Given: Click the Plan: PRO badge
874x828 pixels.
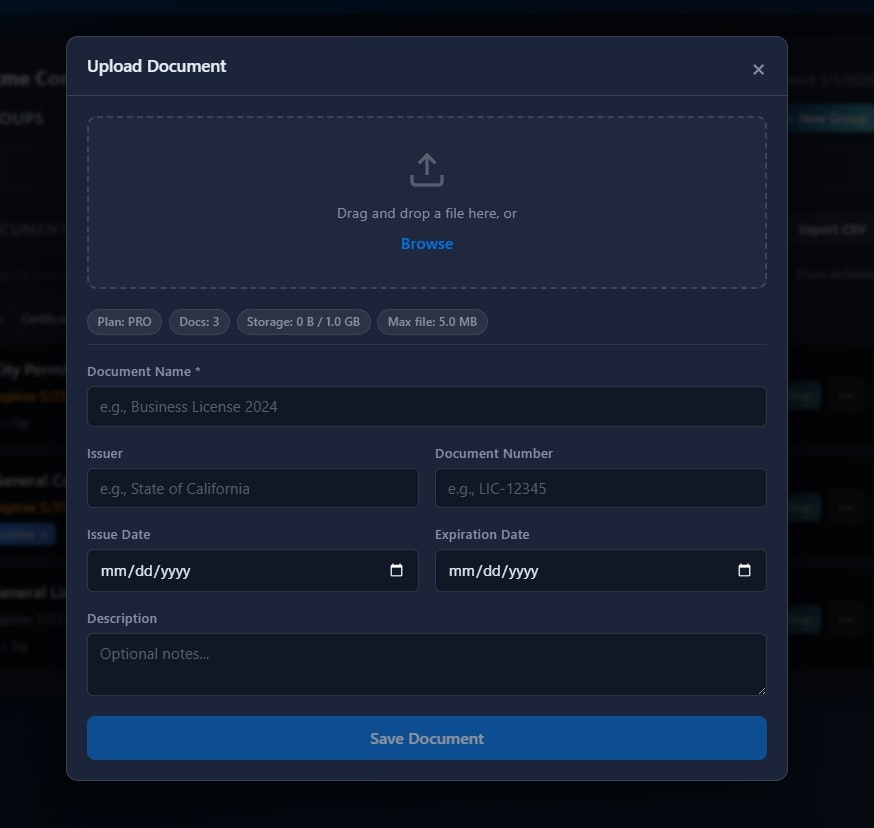Looking at the screenshot, I should 124,322.
